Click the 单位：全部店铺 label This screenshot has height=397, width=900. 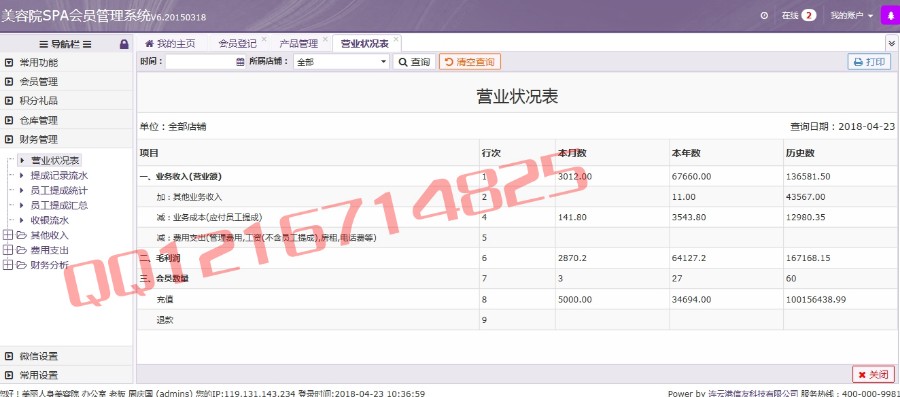coord(173,127)
